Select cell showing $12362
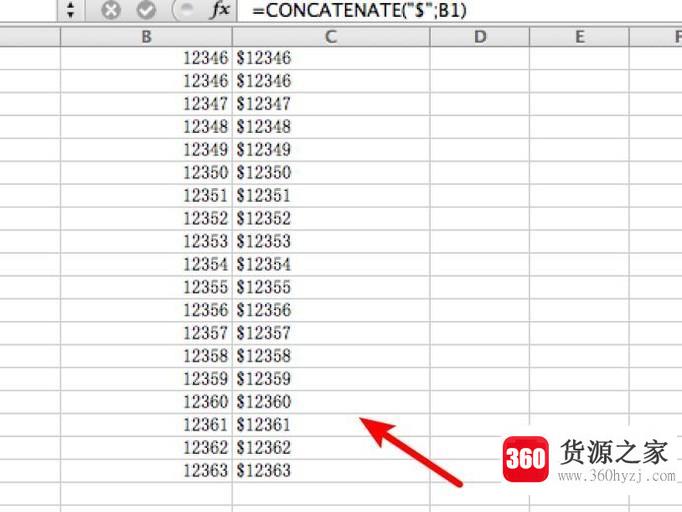This screenshot has height=512, width=682. (331, 448)
